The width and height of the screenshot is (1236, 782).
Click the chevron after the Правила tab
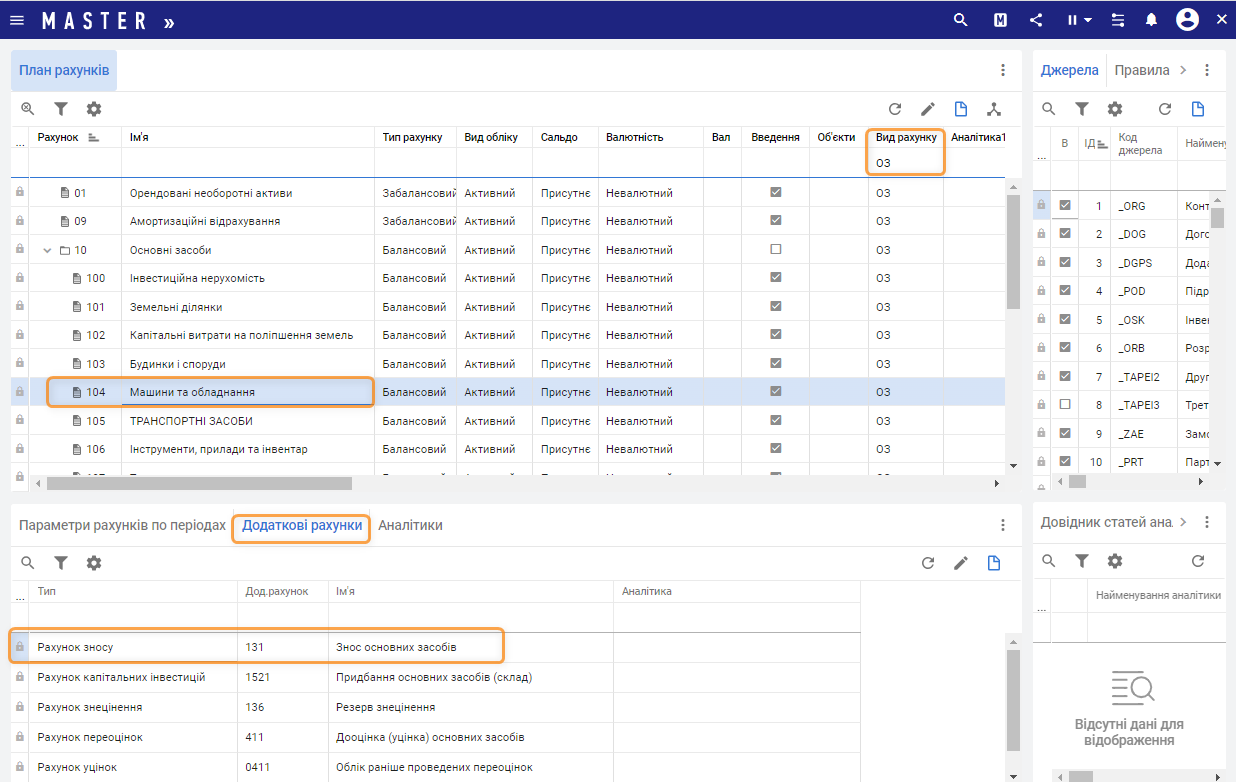1183,70
